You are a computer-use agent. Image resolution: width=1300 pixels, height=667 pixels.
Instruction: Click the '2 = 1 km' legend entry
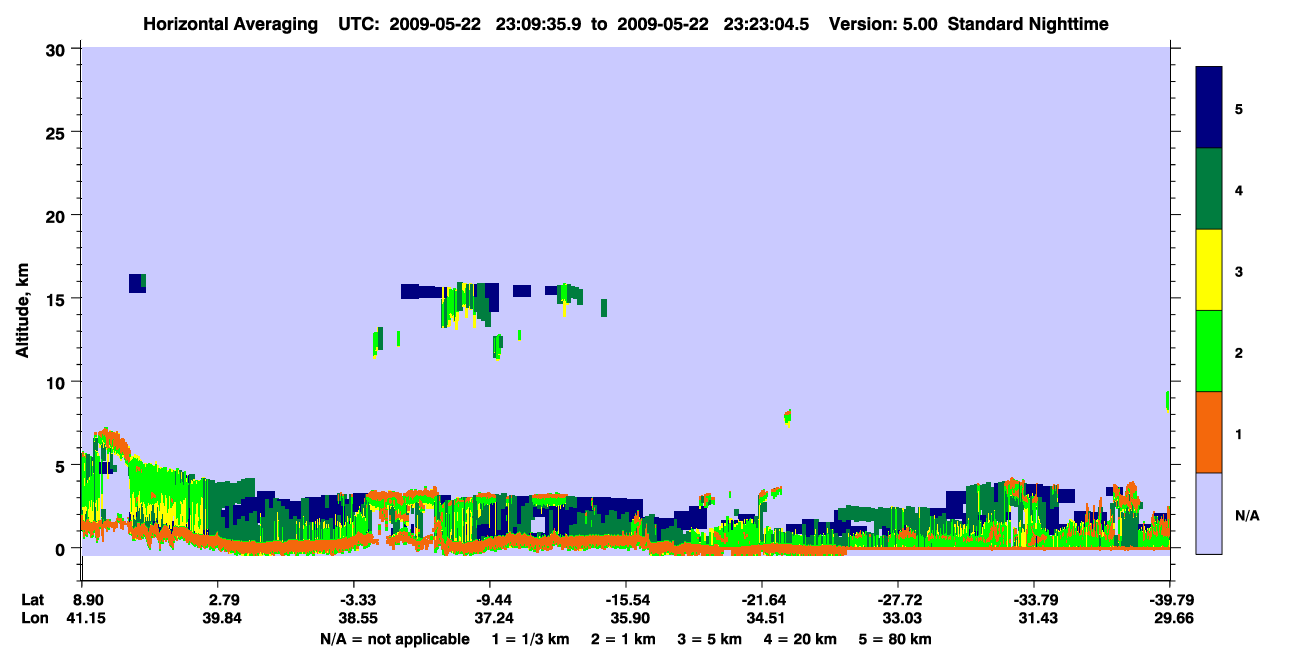tap(623, 639)
